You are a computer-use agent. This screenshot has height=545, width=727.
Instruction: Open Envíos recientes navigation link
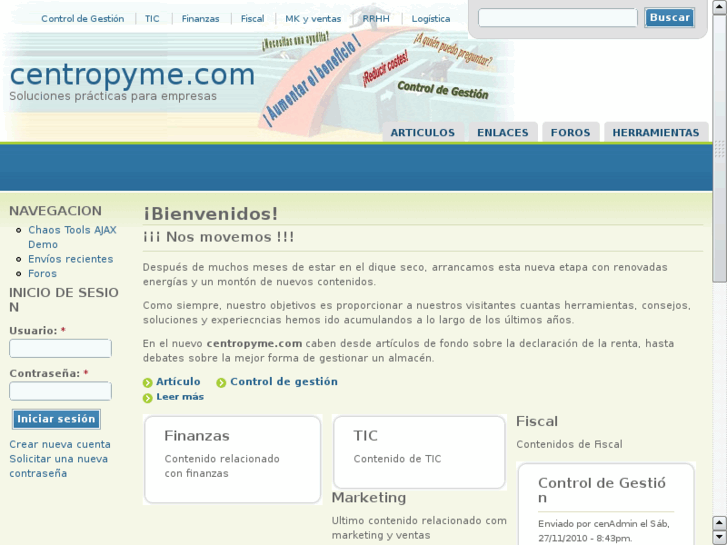(x=70, y=259)
